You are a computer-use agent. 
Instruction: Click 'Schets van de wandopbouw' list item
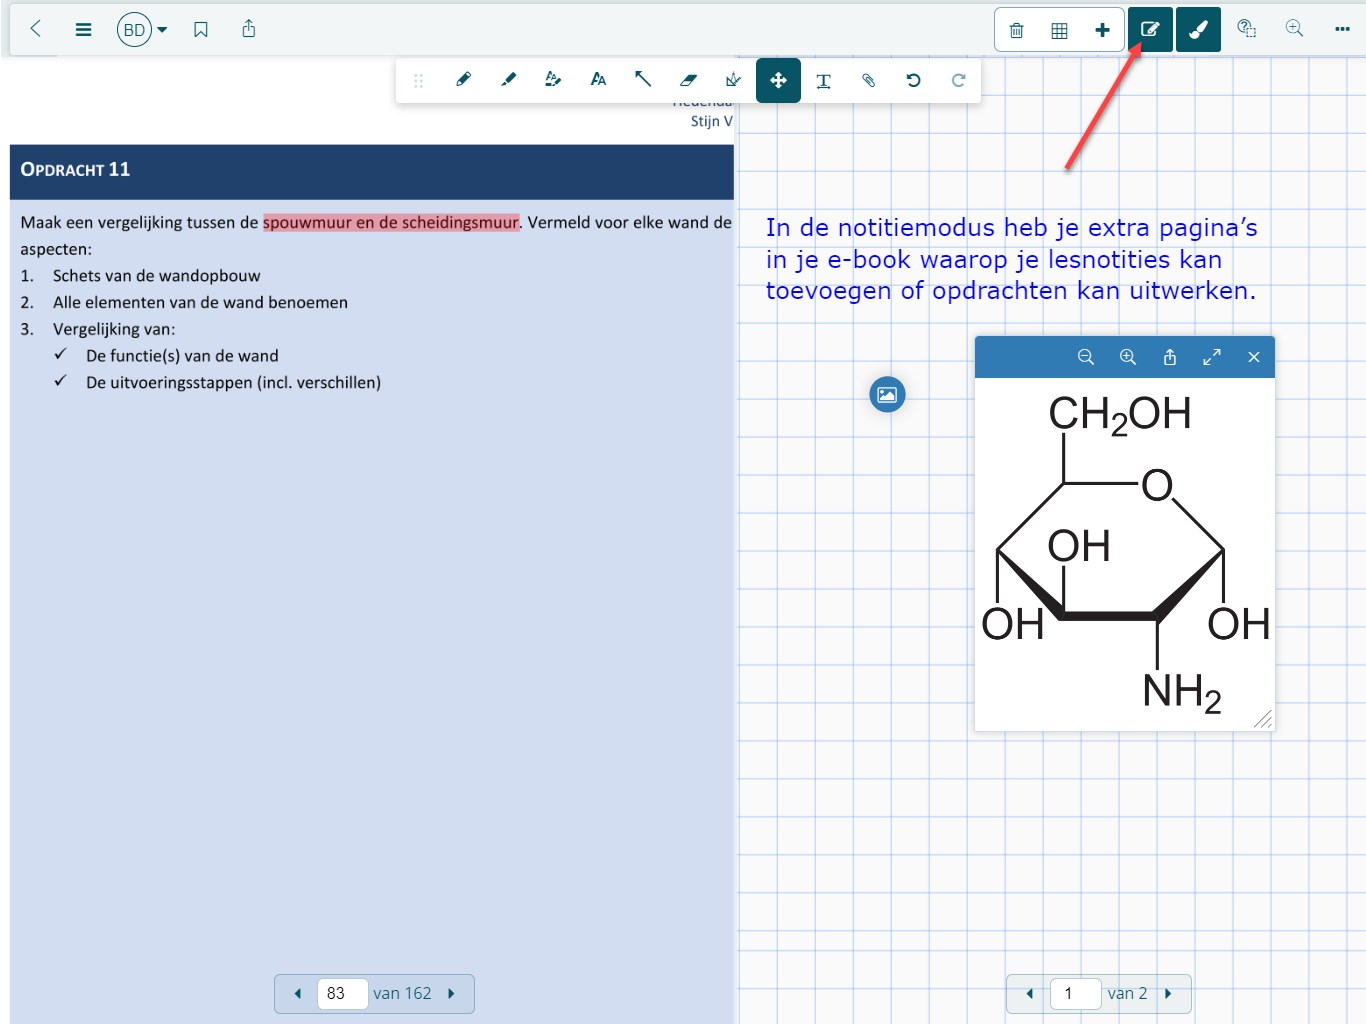[x=157, y=276]
